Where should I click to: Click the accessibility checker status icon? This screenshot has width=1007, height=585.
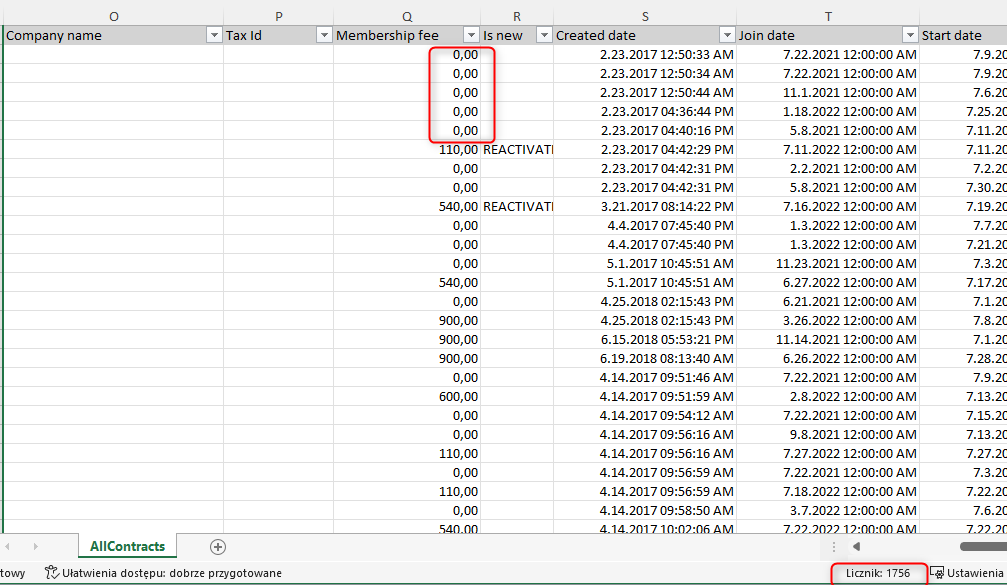52,573
